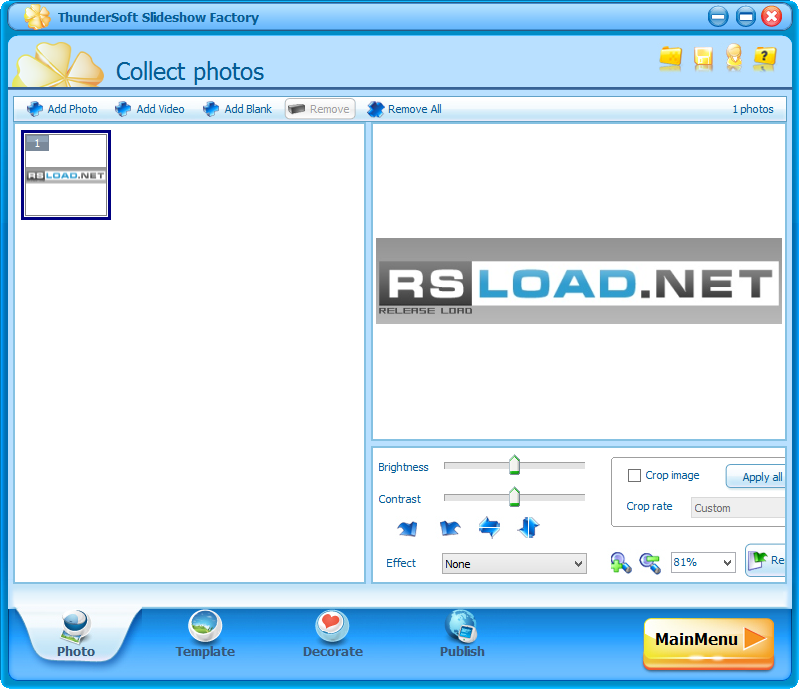The height and width of the screenshot is (690, 800).
Task: Click the Remove button
Action: [x=319, y=109]
